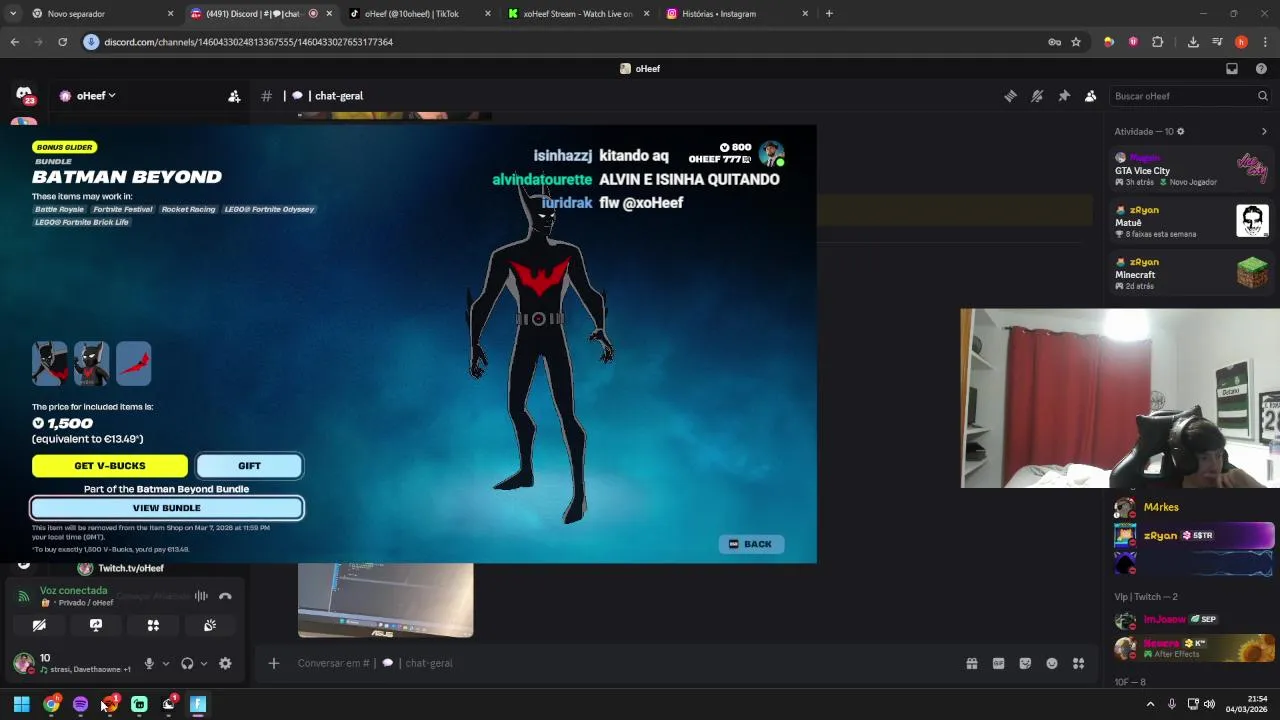The width and height of the screenshot is (1280, 720).
Task: Toggle the member list icon
Action: tap(1090, 96)
